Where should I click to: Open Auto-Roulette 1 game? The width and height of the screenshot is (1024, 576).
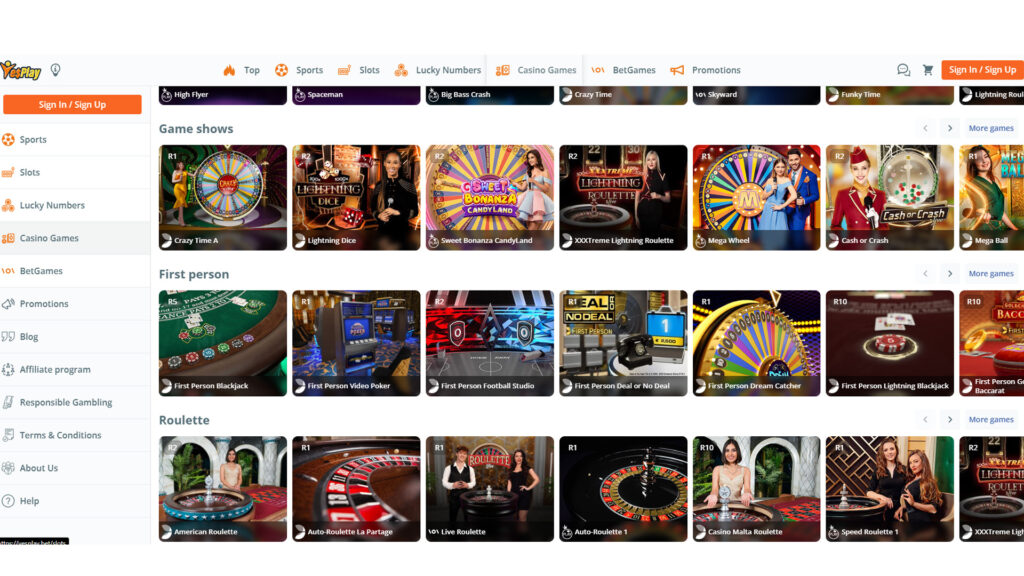623,488
